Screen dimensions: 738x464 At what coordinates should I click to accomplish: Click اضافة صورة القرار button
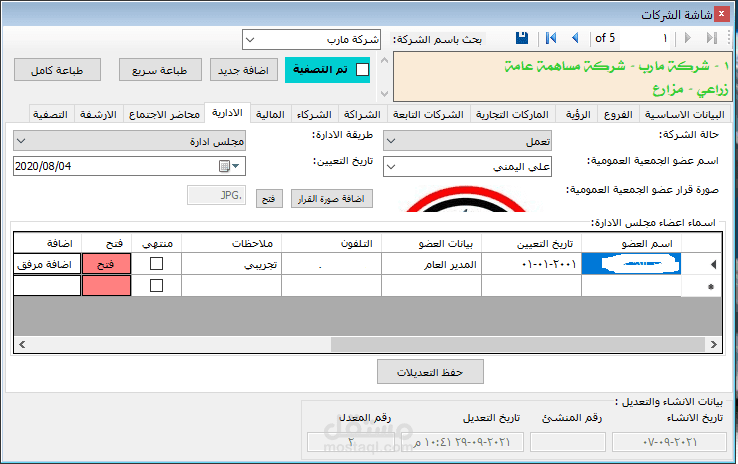pos(331,199)
